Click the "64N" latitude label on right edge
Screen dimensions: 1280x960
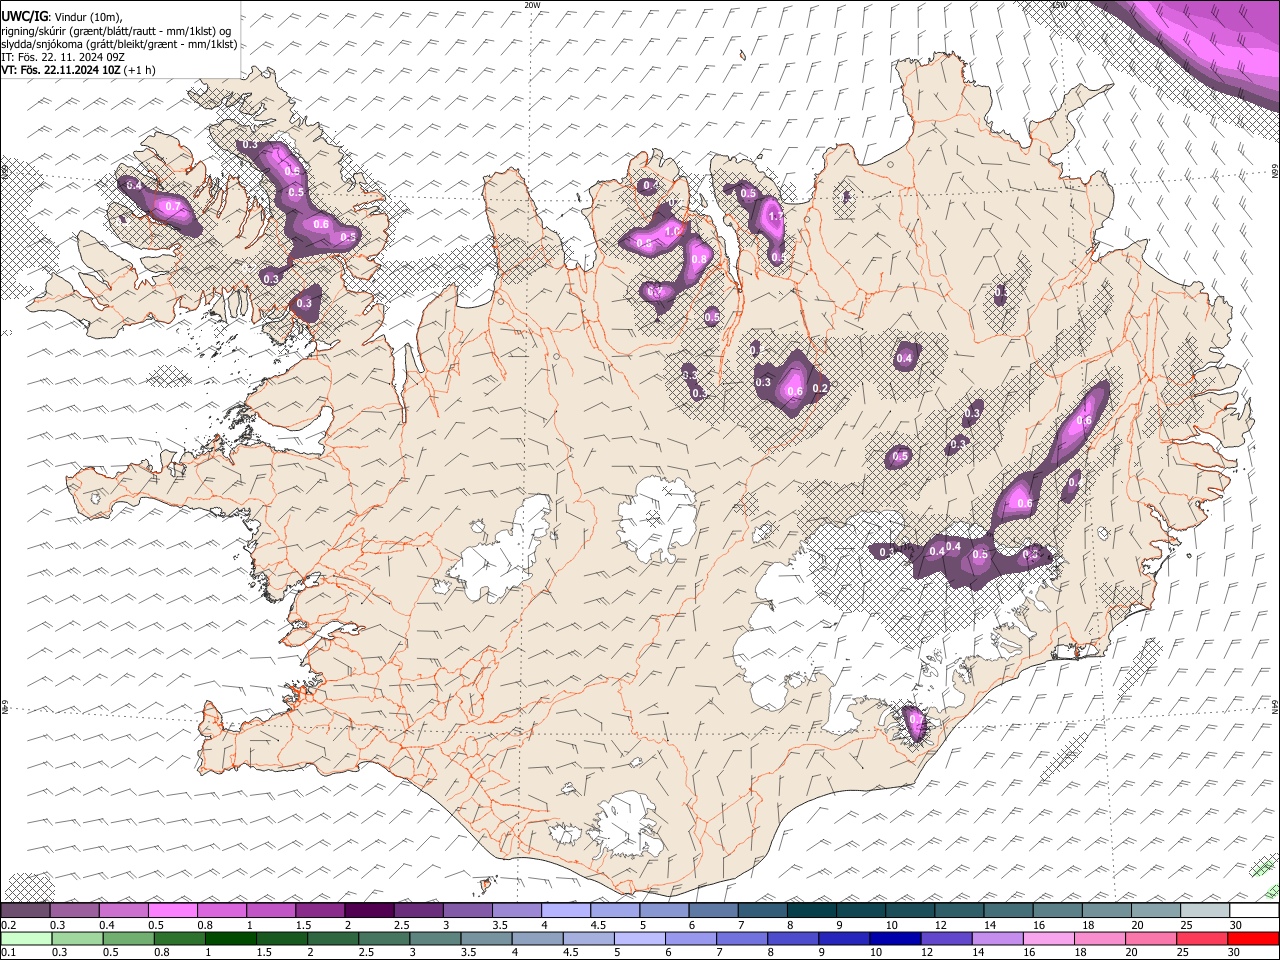click(x=1275, y=706)
